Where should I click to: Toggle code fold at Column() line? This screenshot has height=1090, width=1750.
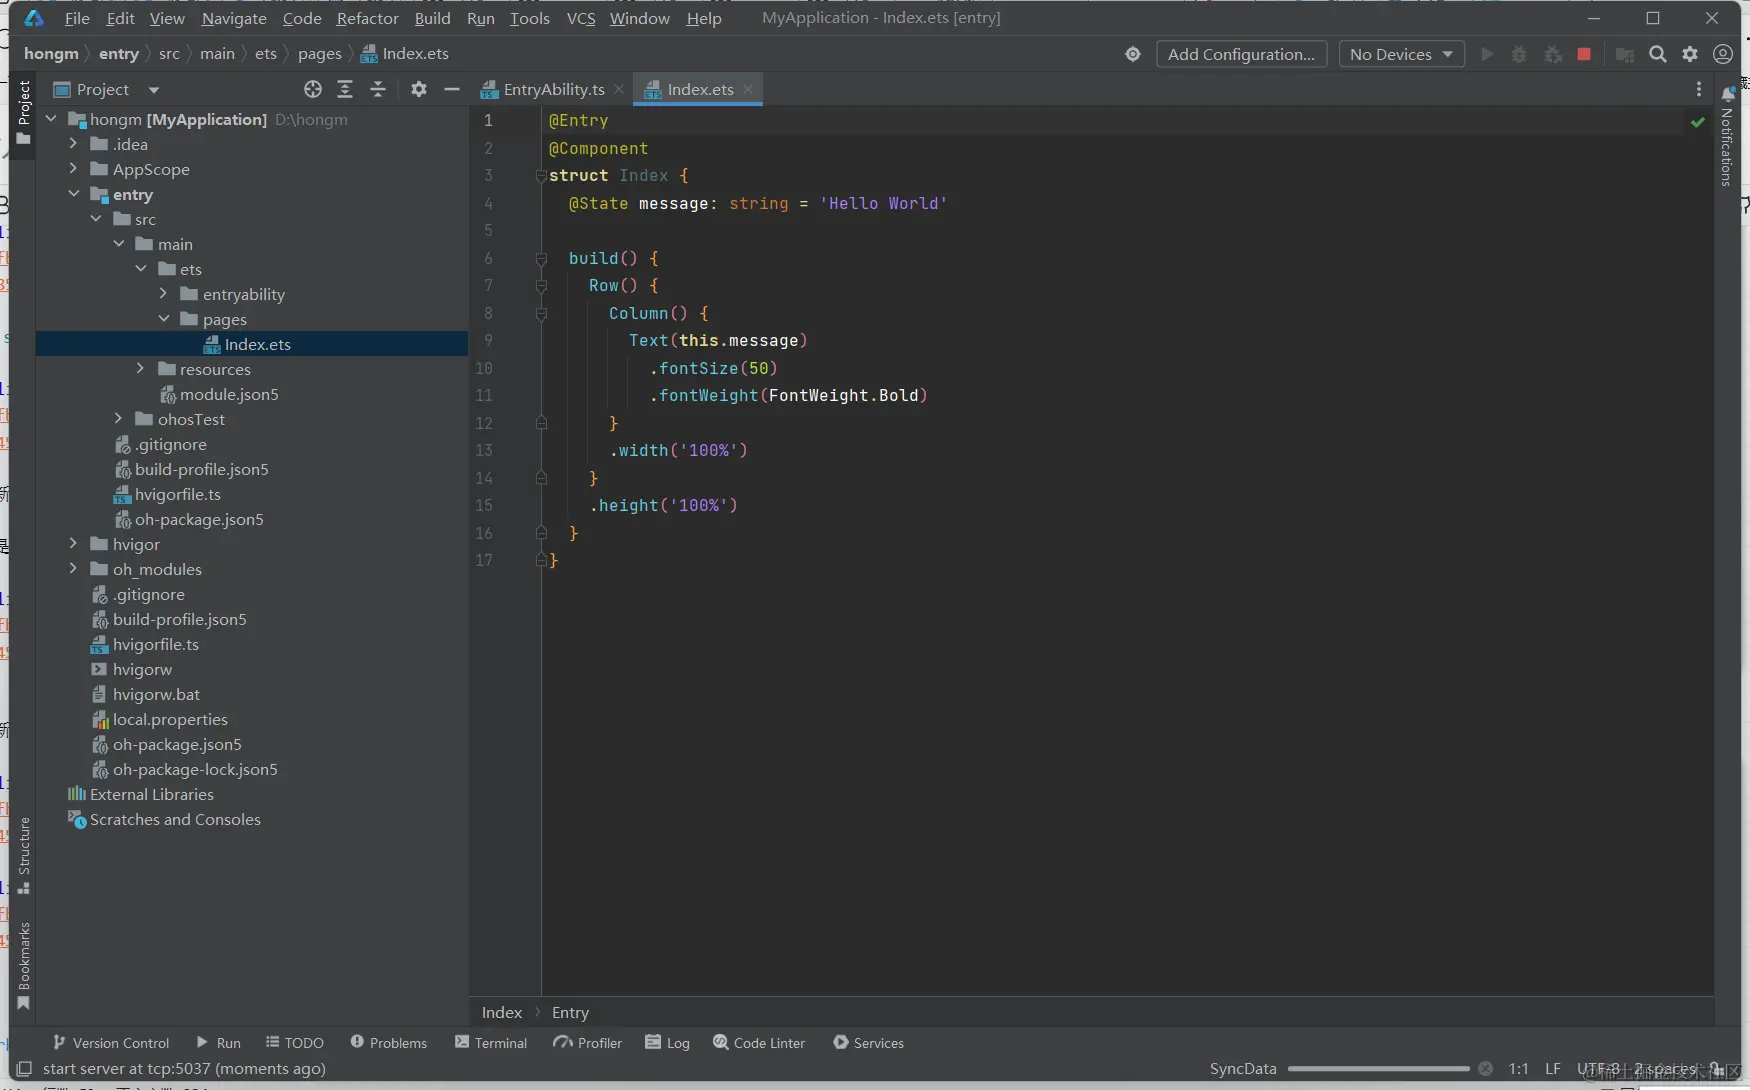click(x=541, y=313)
